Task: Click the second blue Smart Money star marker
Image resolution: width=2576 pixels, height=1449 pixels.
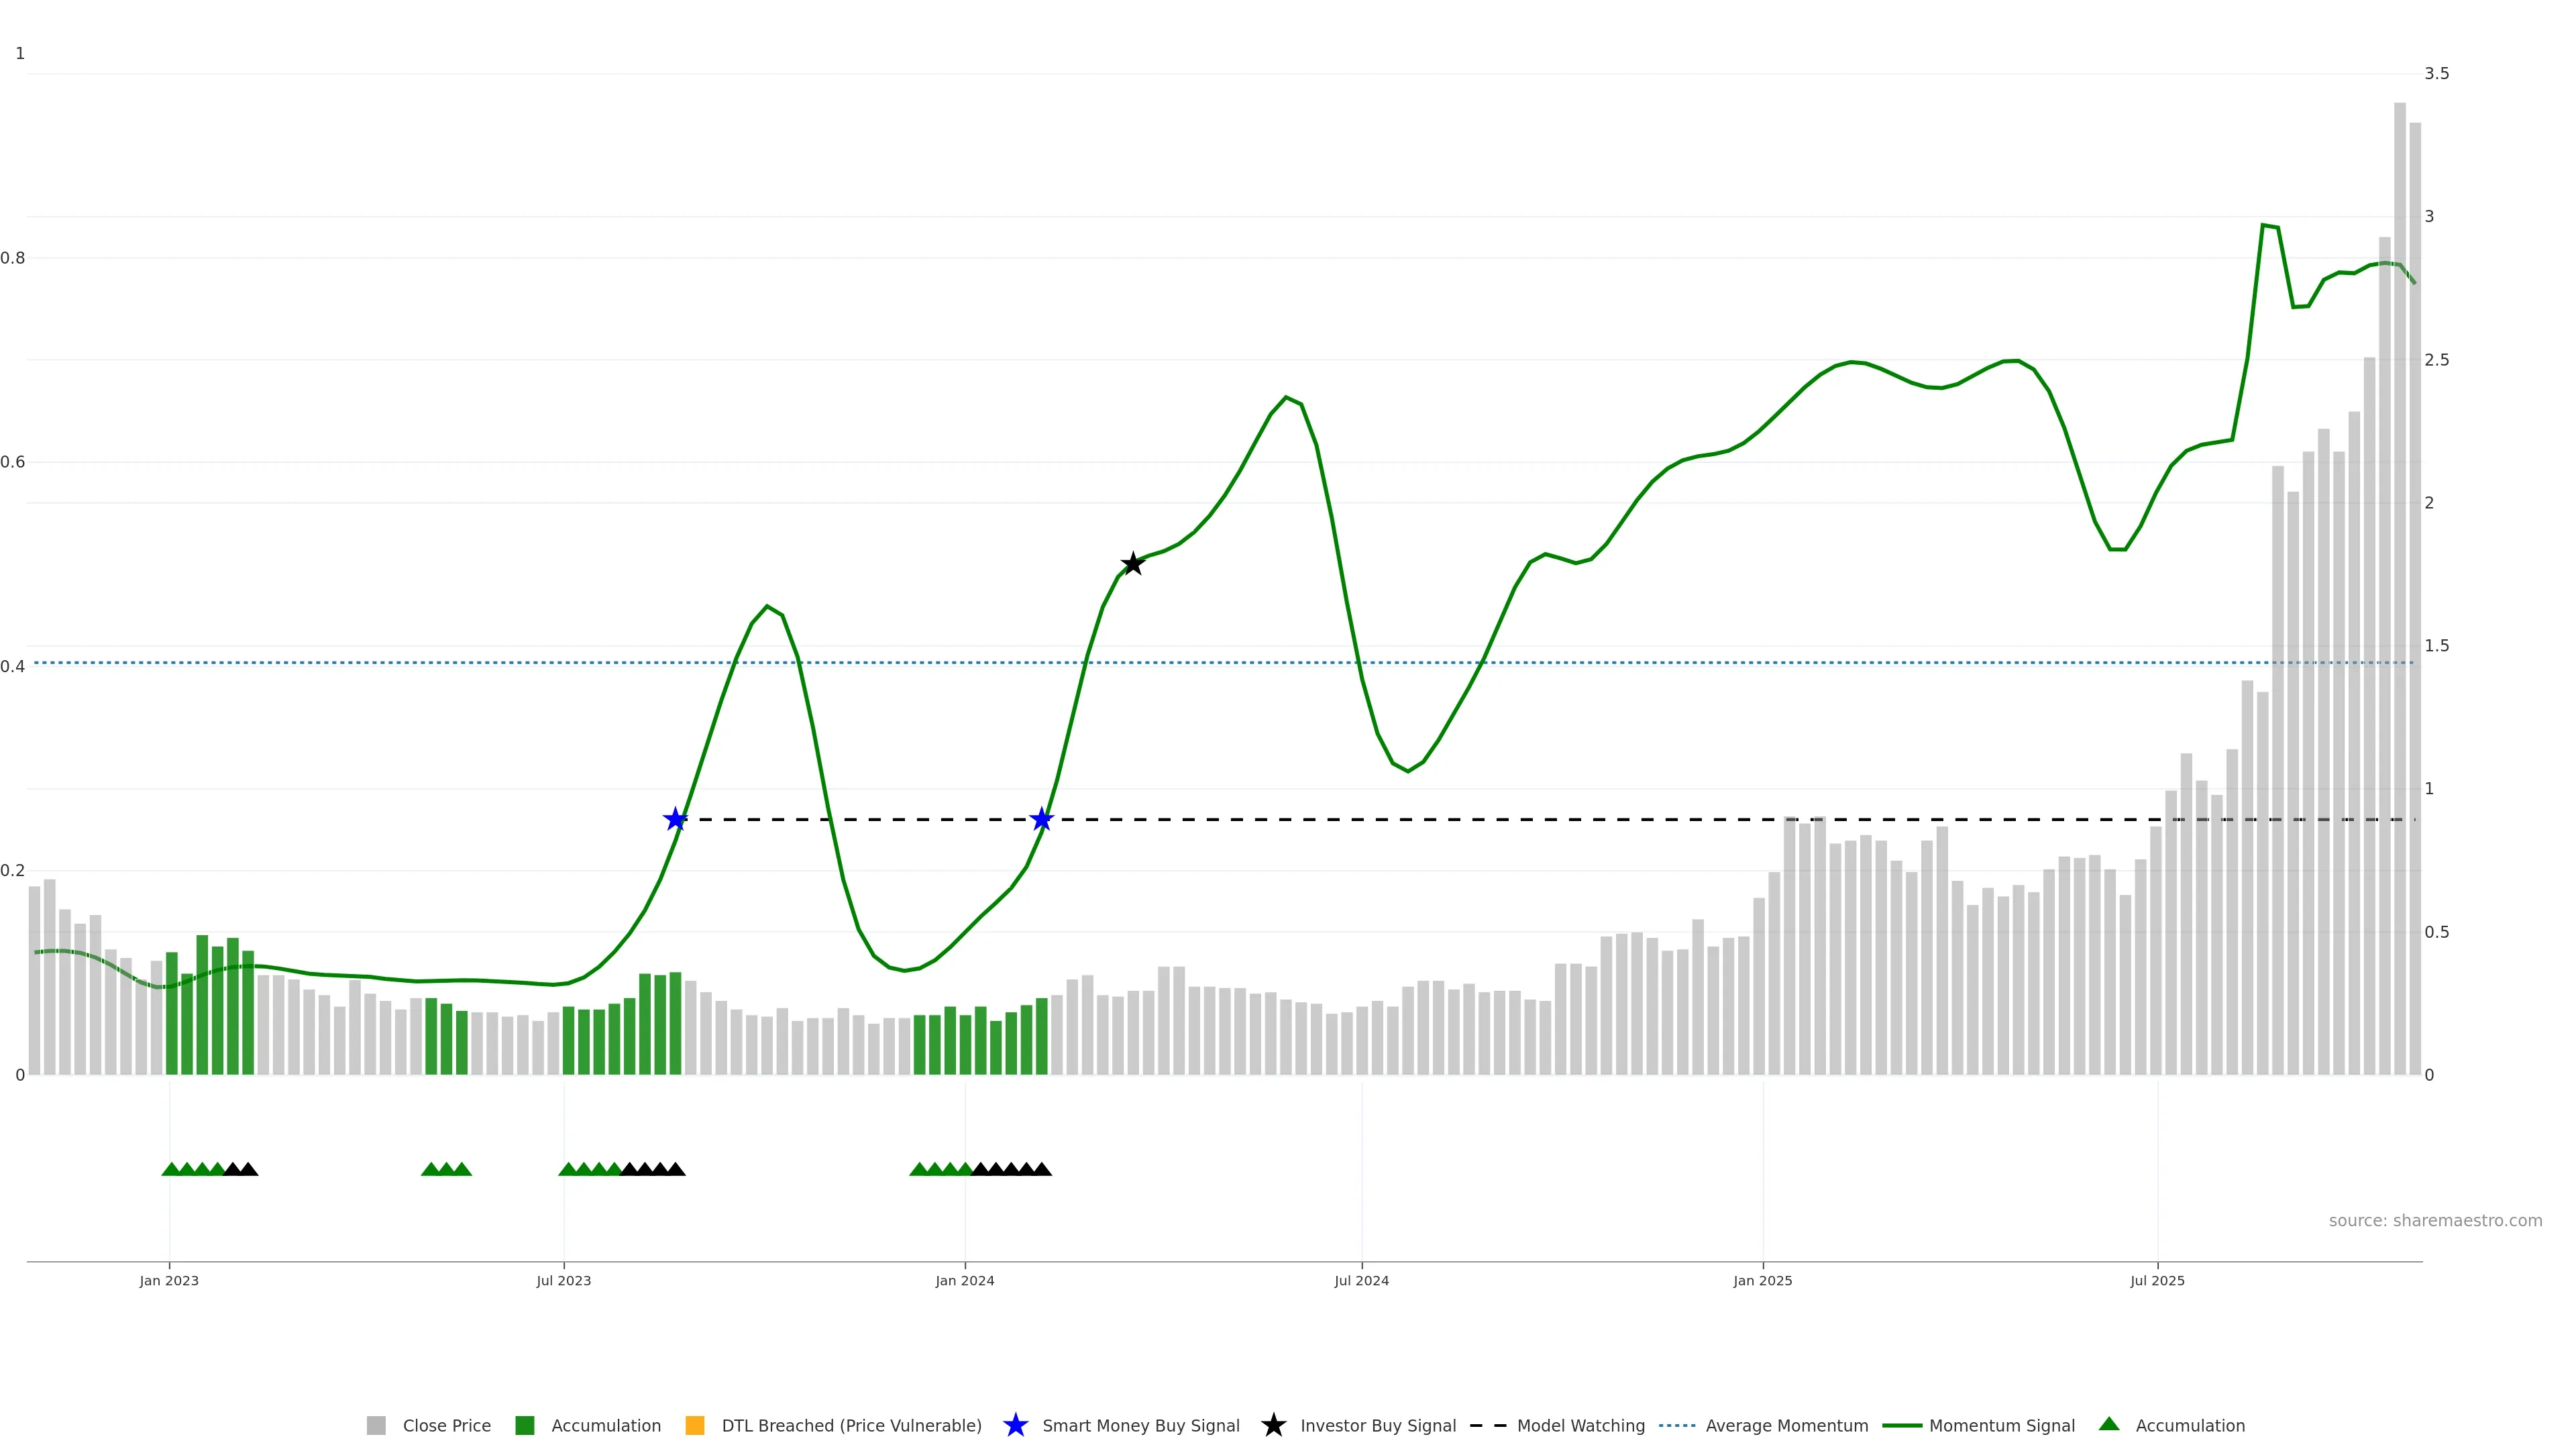Action: (x=1042, y=820)
